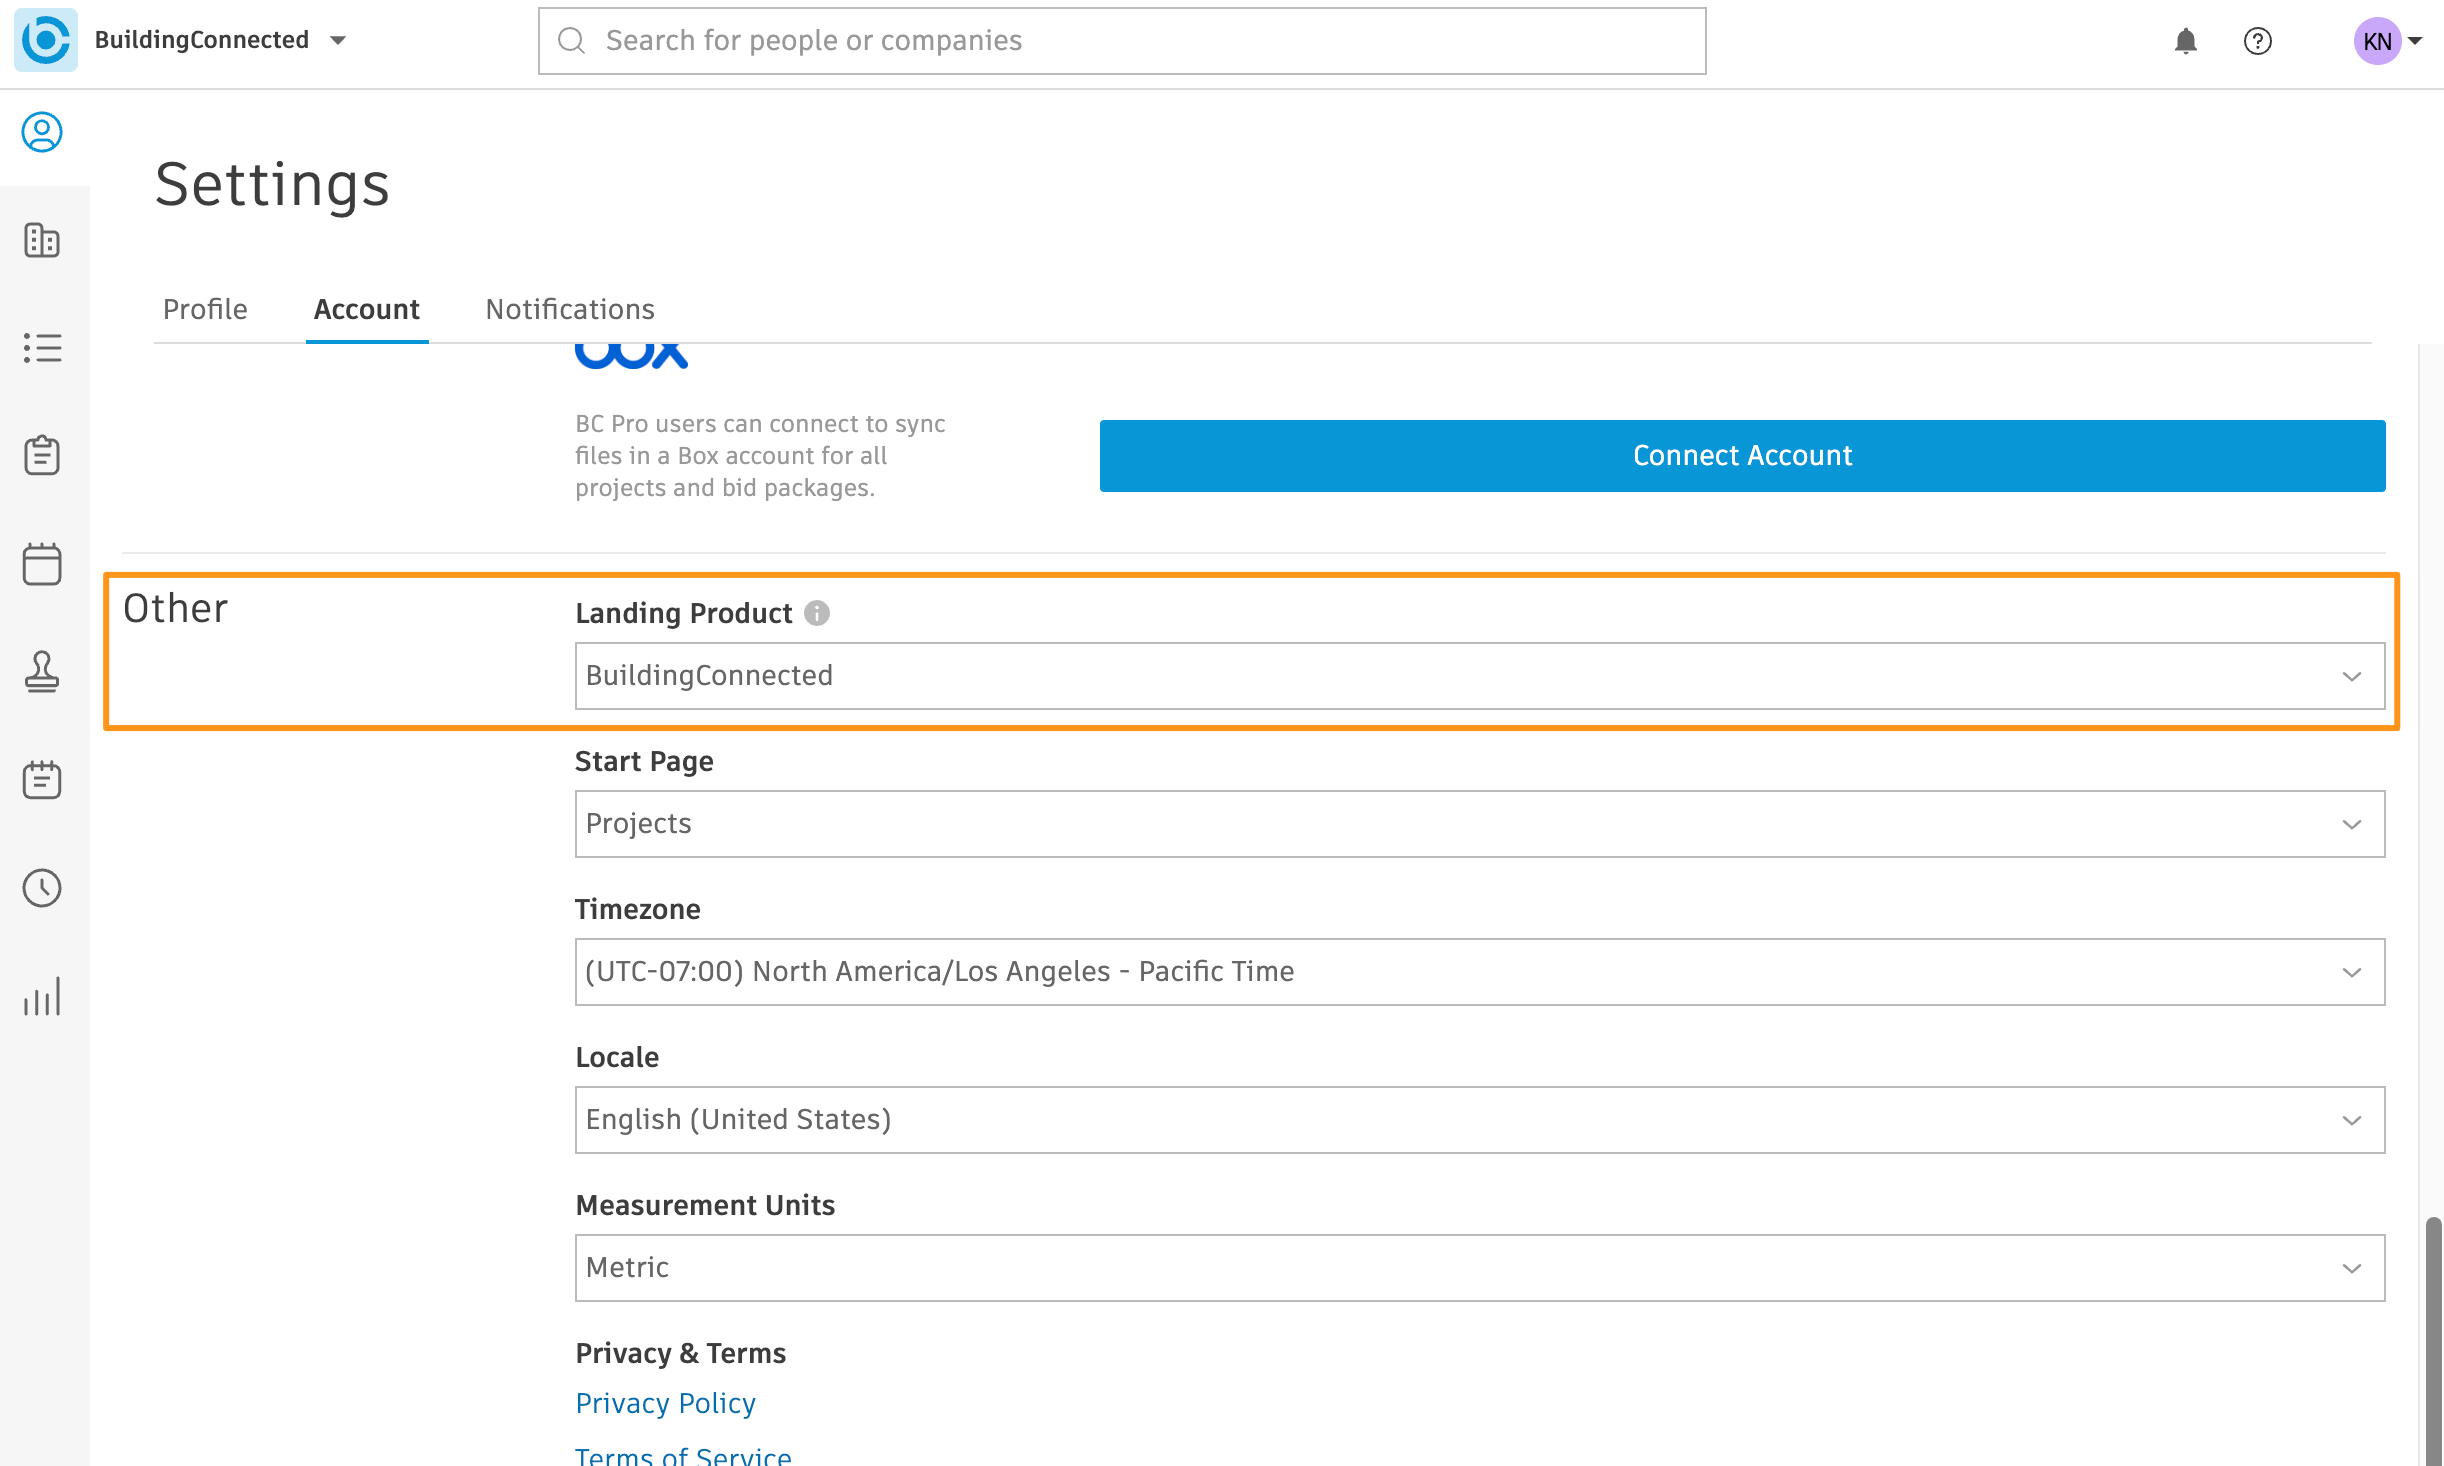Expand the BuildingConnected product switcher arrow
Image resolution: width=2444 pixels, height=1466 pixels.
(x=338, y=40)
